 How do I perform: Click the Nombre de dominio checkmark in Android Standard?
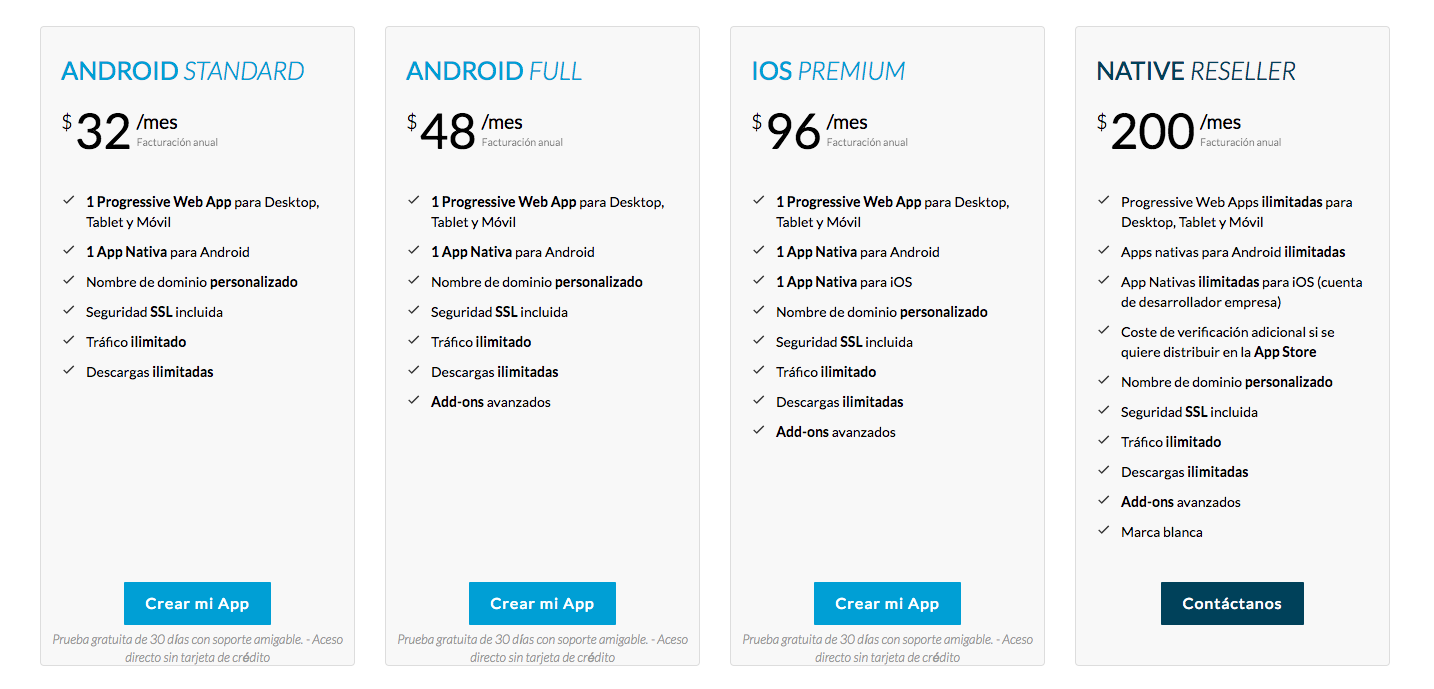(x=68, y=281)
